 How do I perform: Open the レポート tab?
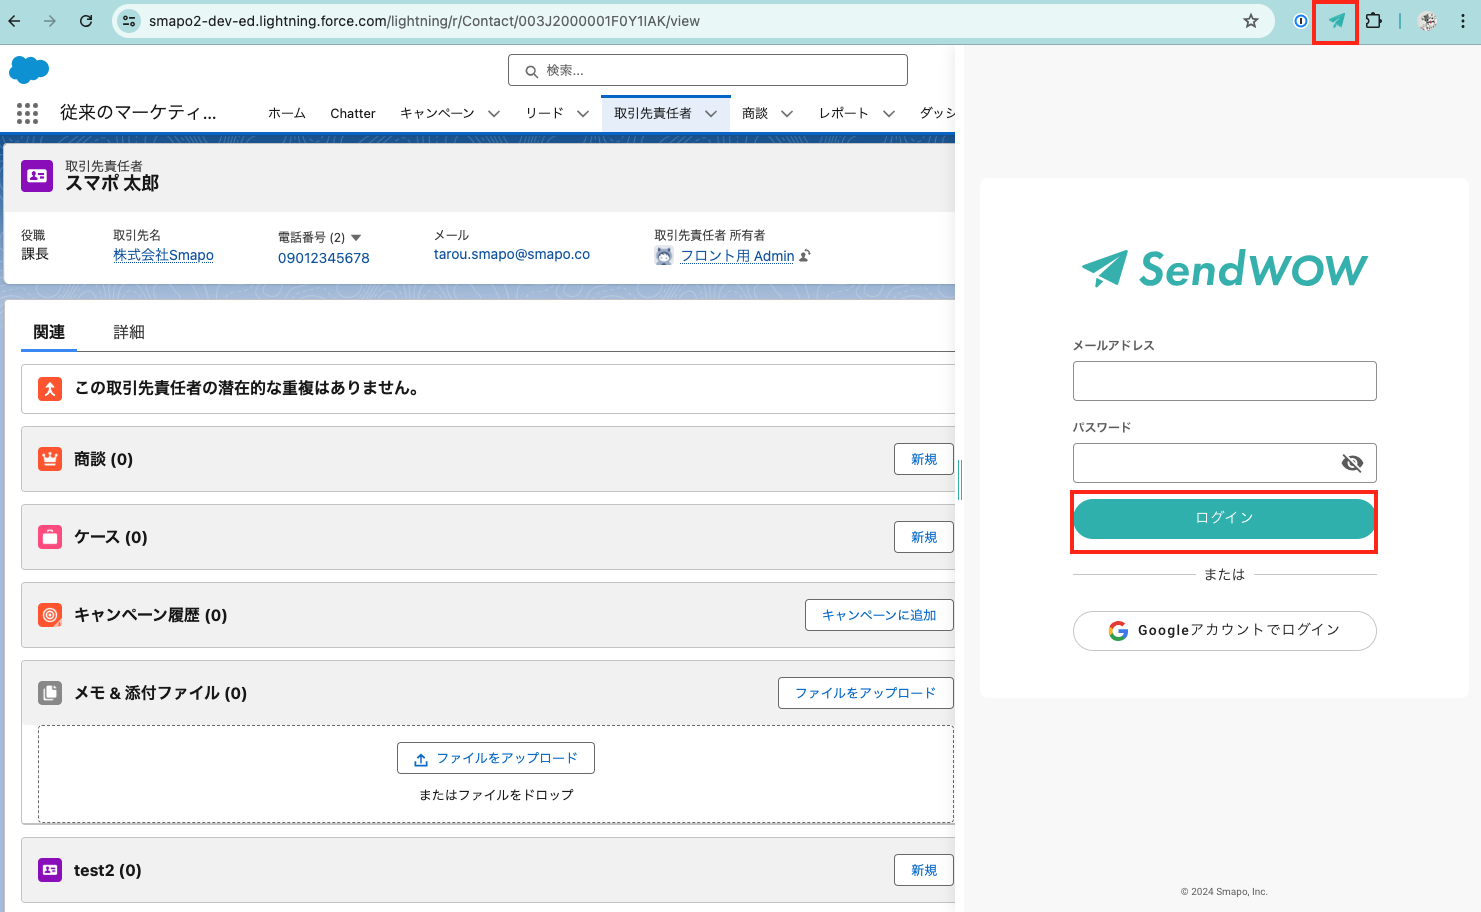[844, 114]
